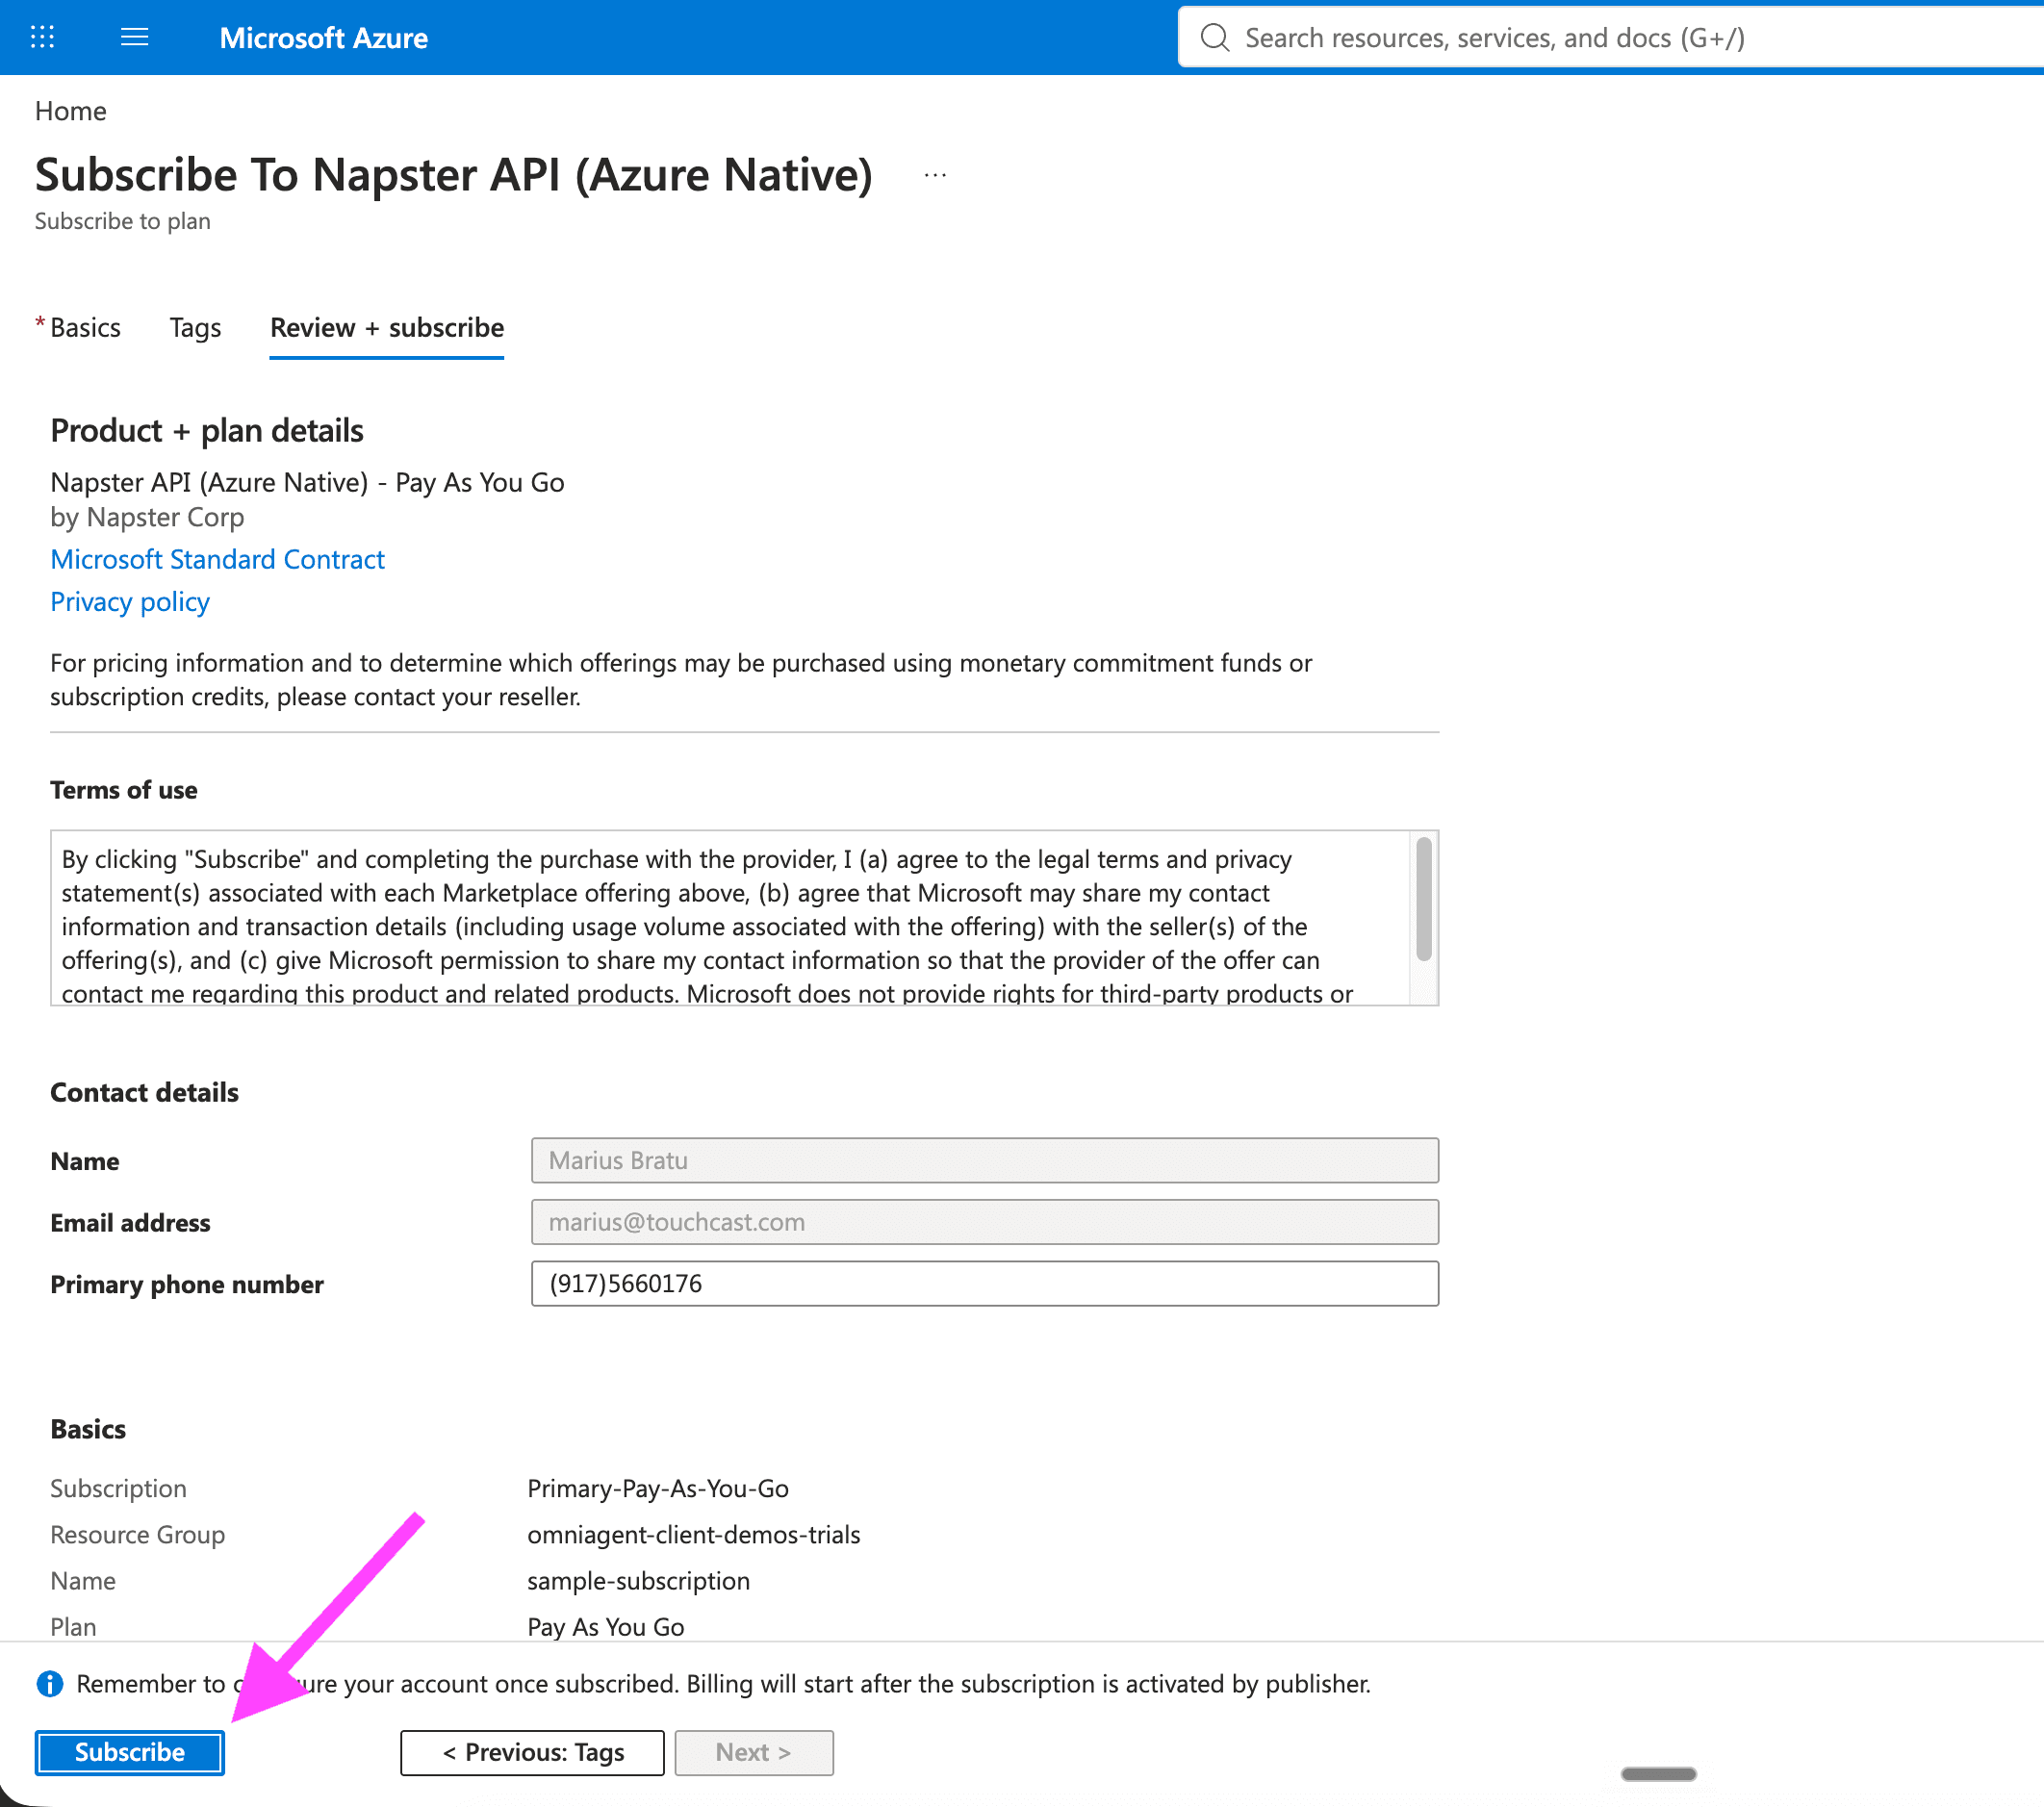Click the search magnifier icon
This screenshot has width=2044, height=1807.
click(1214, 38)
